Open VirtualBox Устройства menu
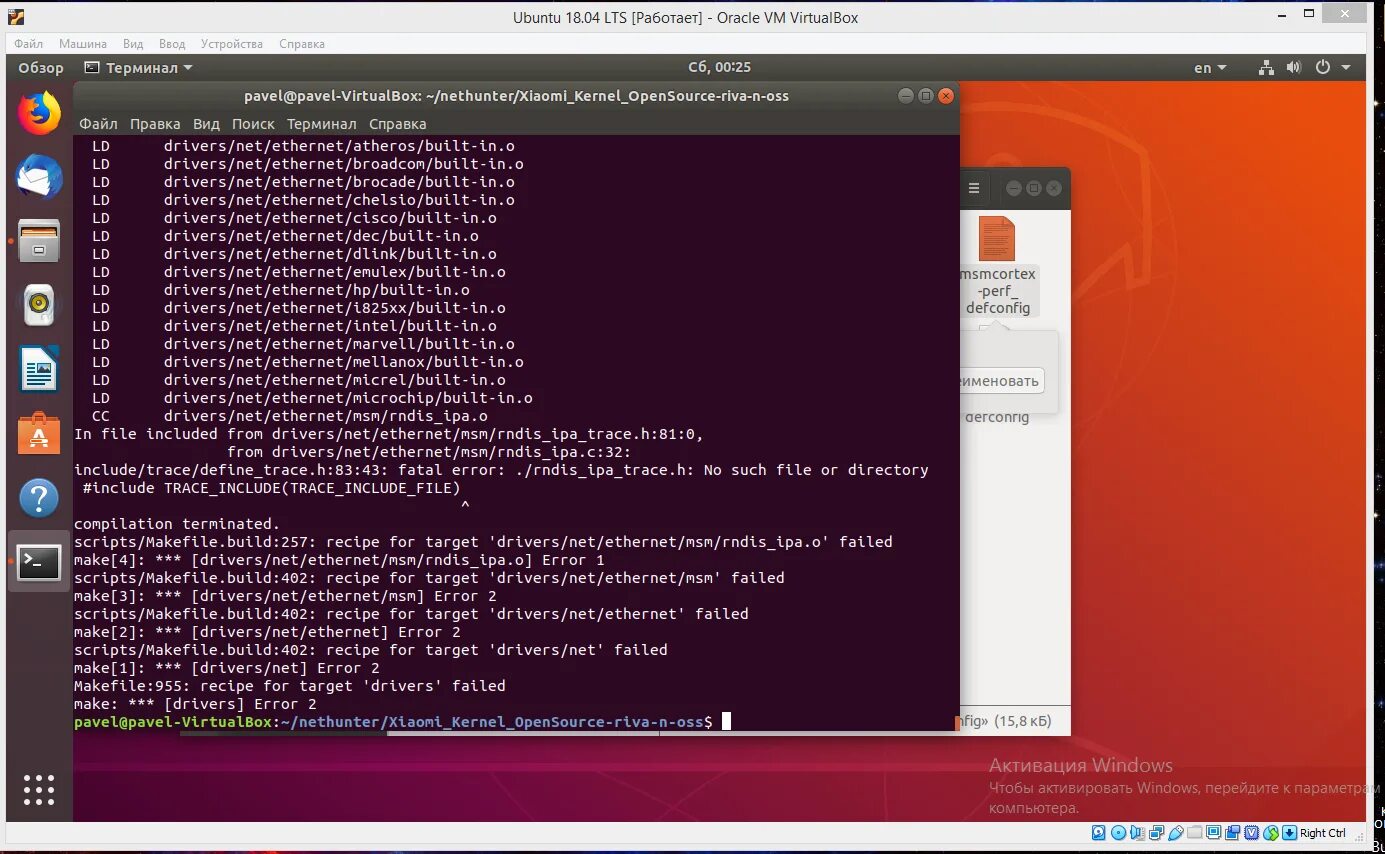This screenshot has height=854, width=1385. 232,44
